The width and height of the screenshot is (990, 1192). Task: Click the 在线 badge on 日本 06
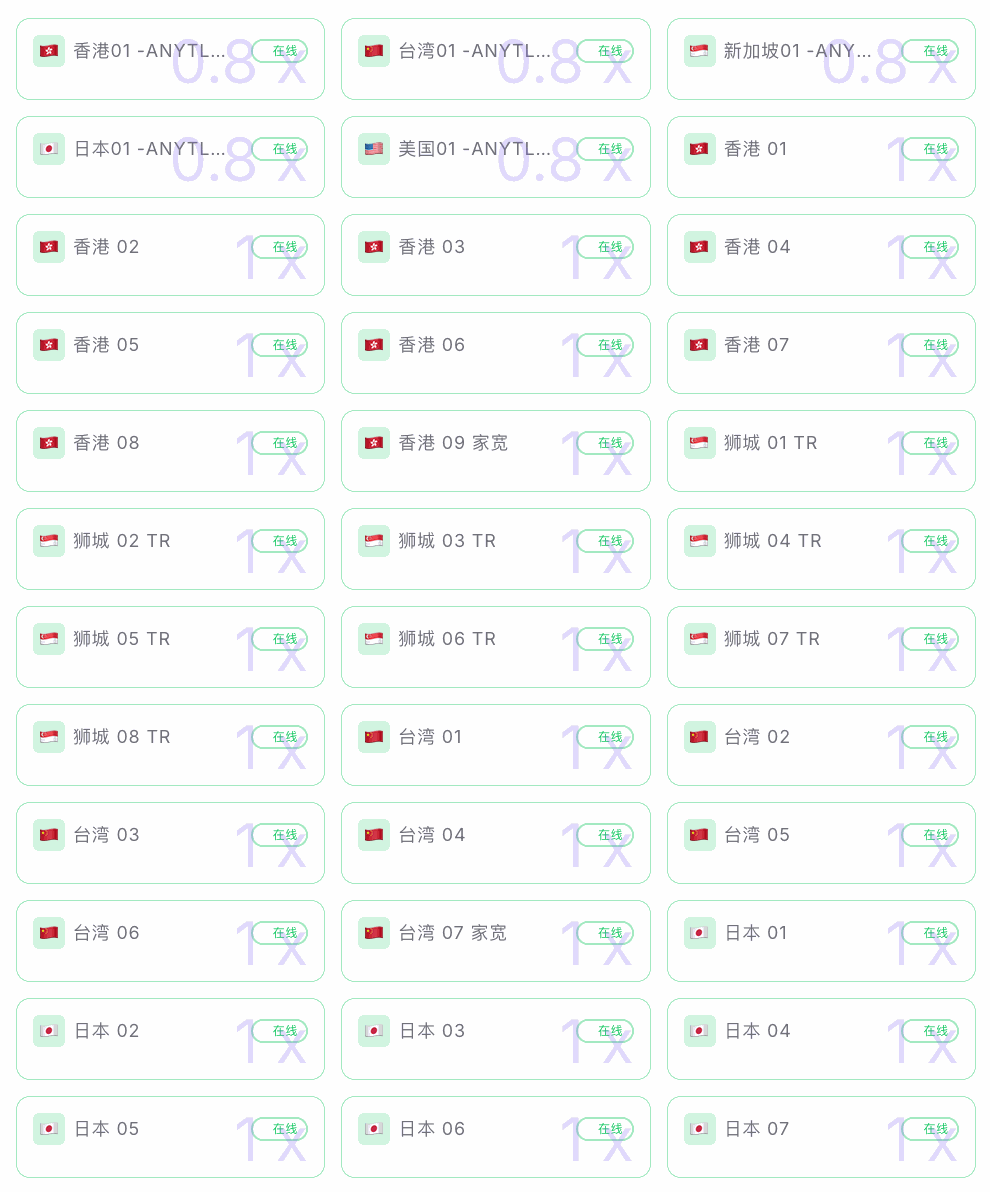[x=605, y=1129]
